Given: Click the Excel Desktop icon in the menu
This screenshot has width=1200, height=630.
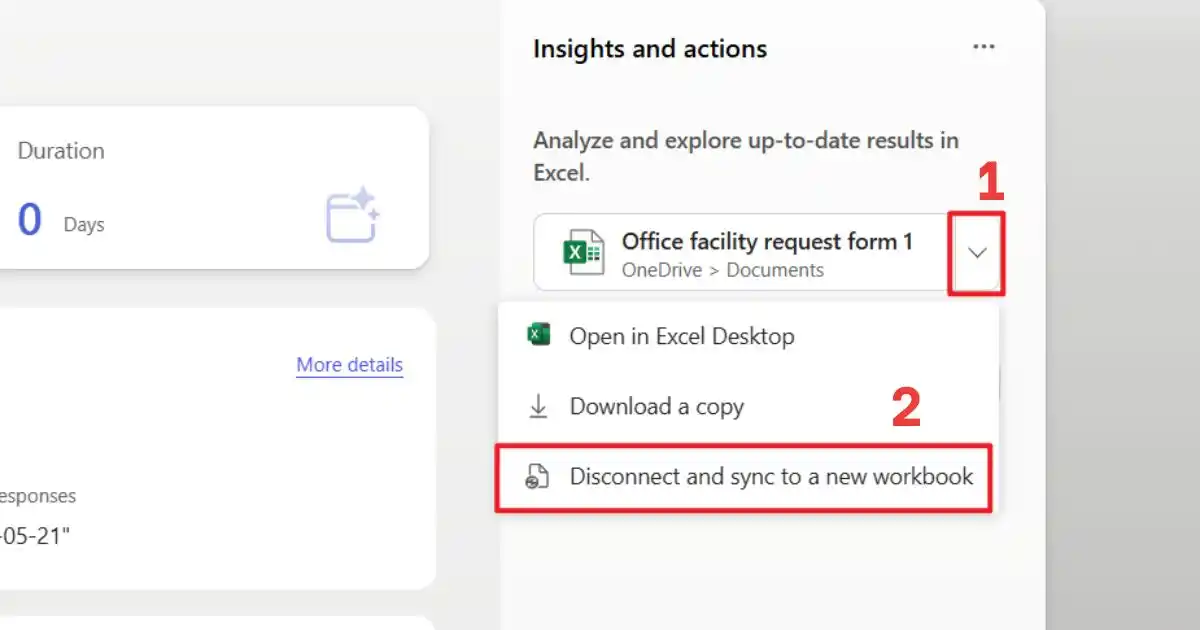Looking at the screenshot, I should click(539, 336).
